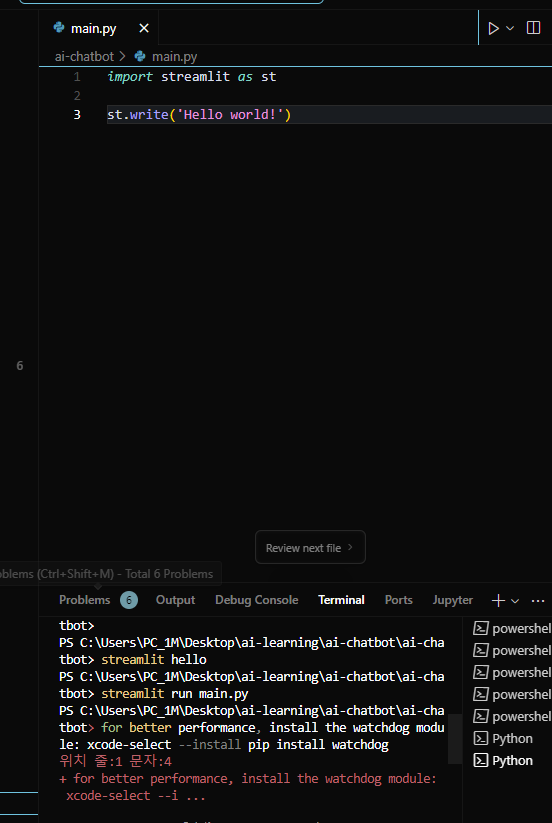Open run options dropdown beside play icon
Viewport: 552px width, 823px height.
[510, 28]
